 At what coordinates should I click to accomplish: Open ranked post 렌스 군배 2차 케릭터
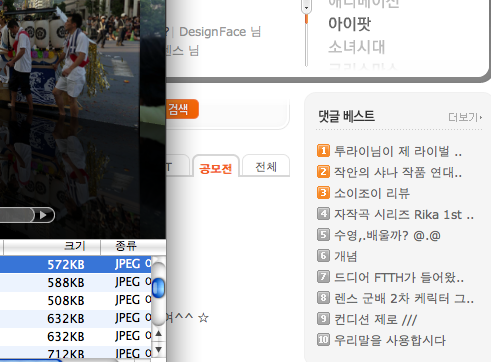[x=404, y=298]
